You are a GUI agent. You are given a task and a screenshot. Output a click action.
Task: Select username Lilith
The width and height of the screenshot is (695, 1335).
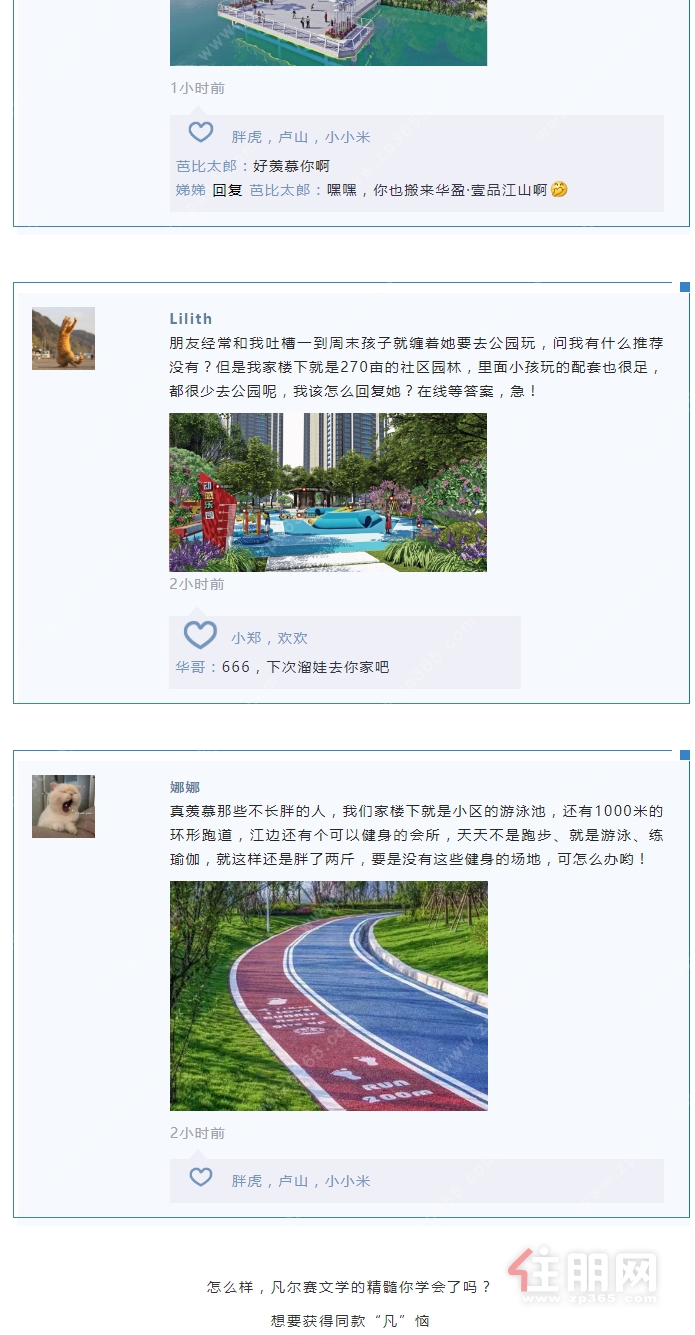coord(191,319)
